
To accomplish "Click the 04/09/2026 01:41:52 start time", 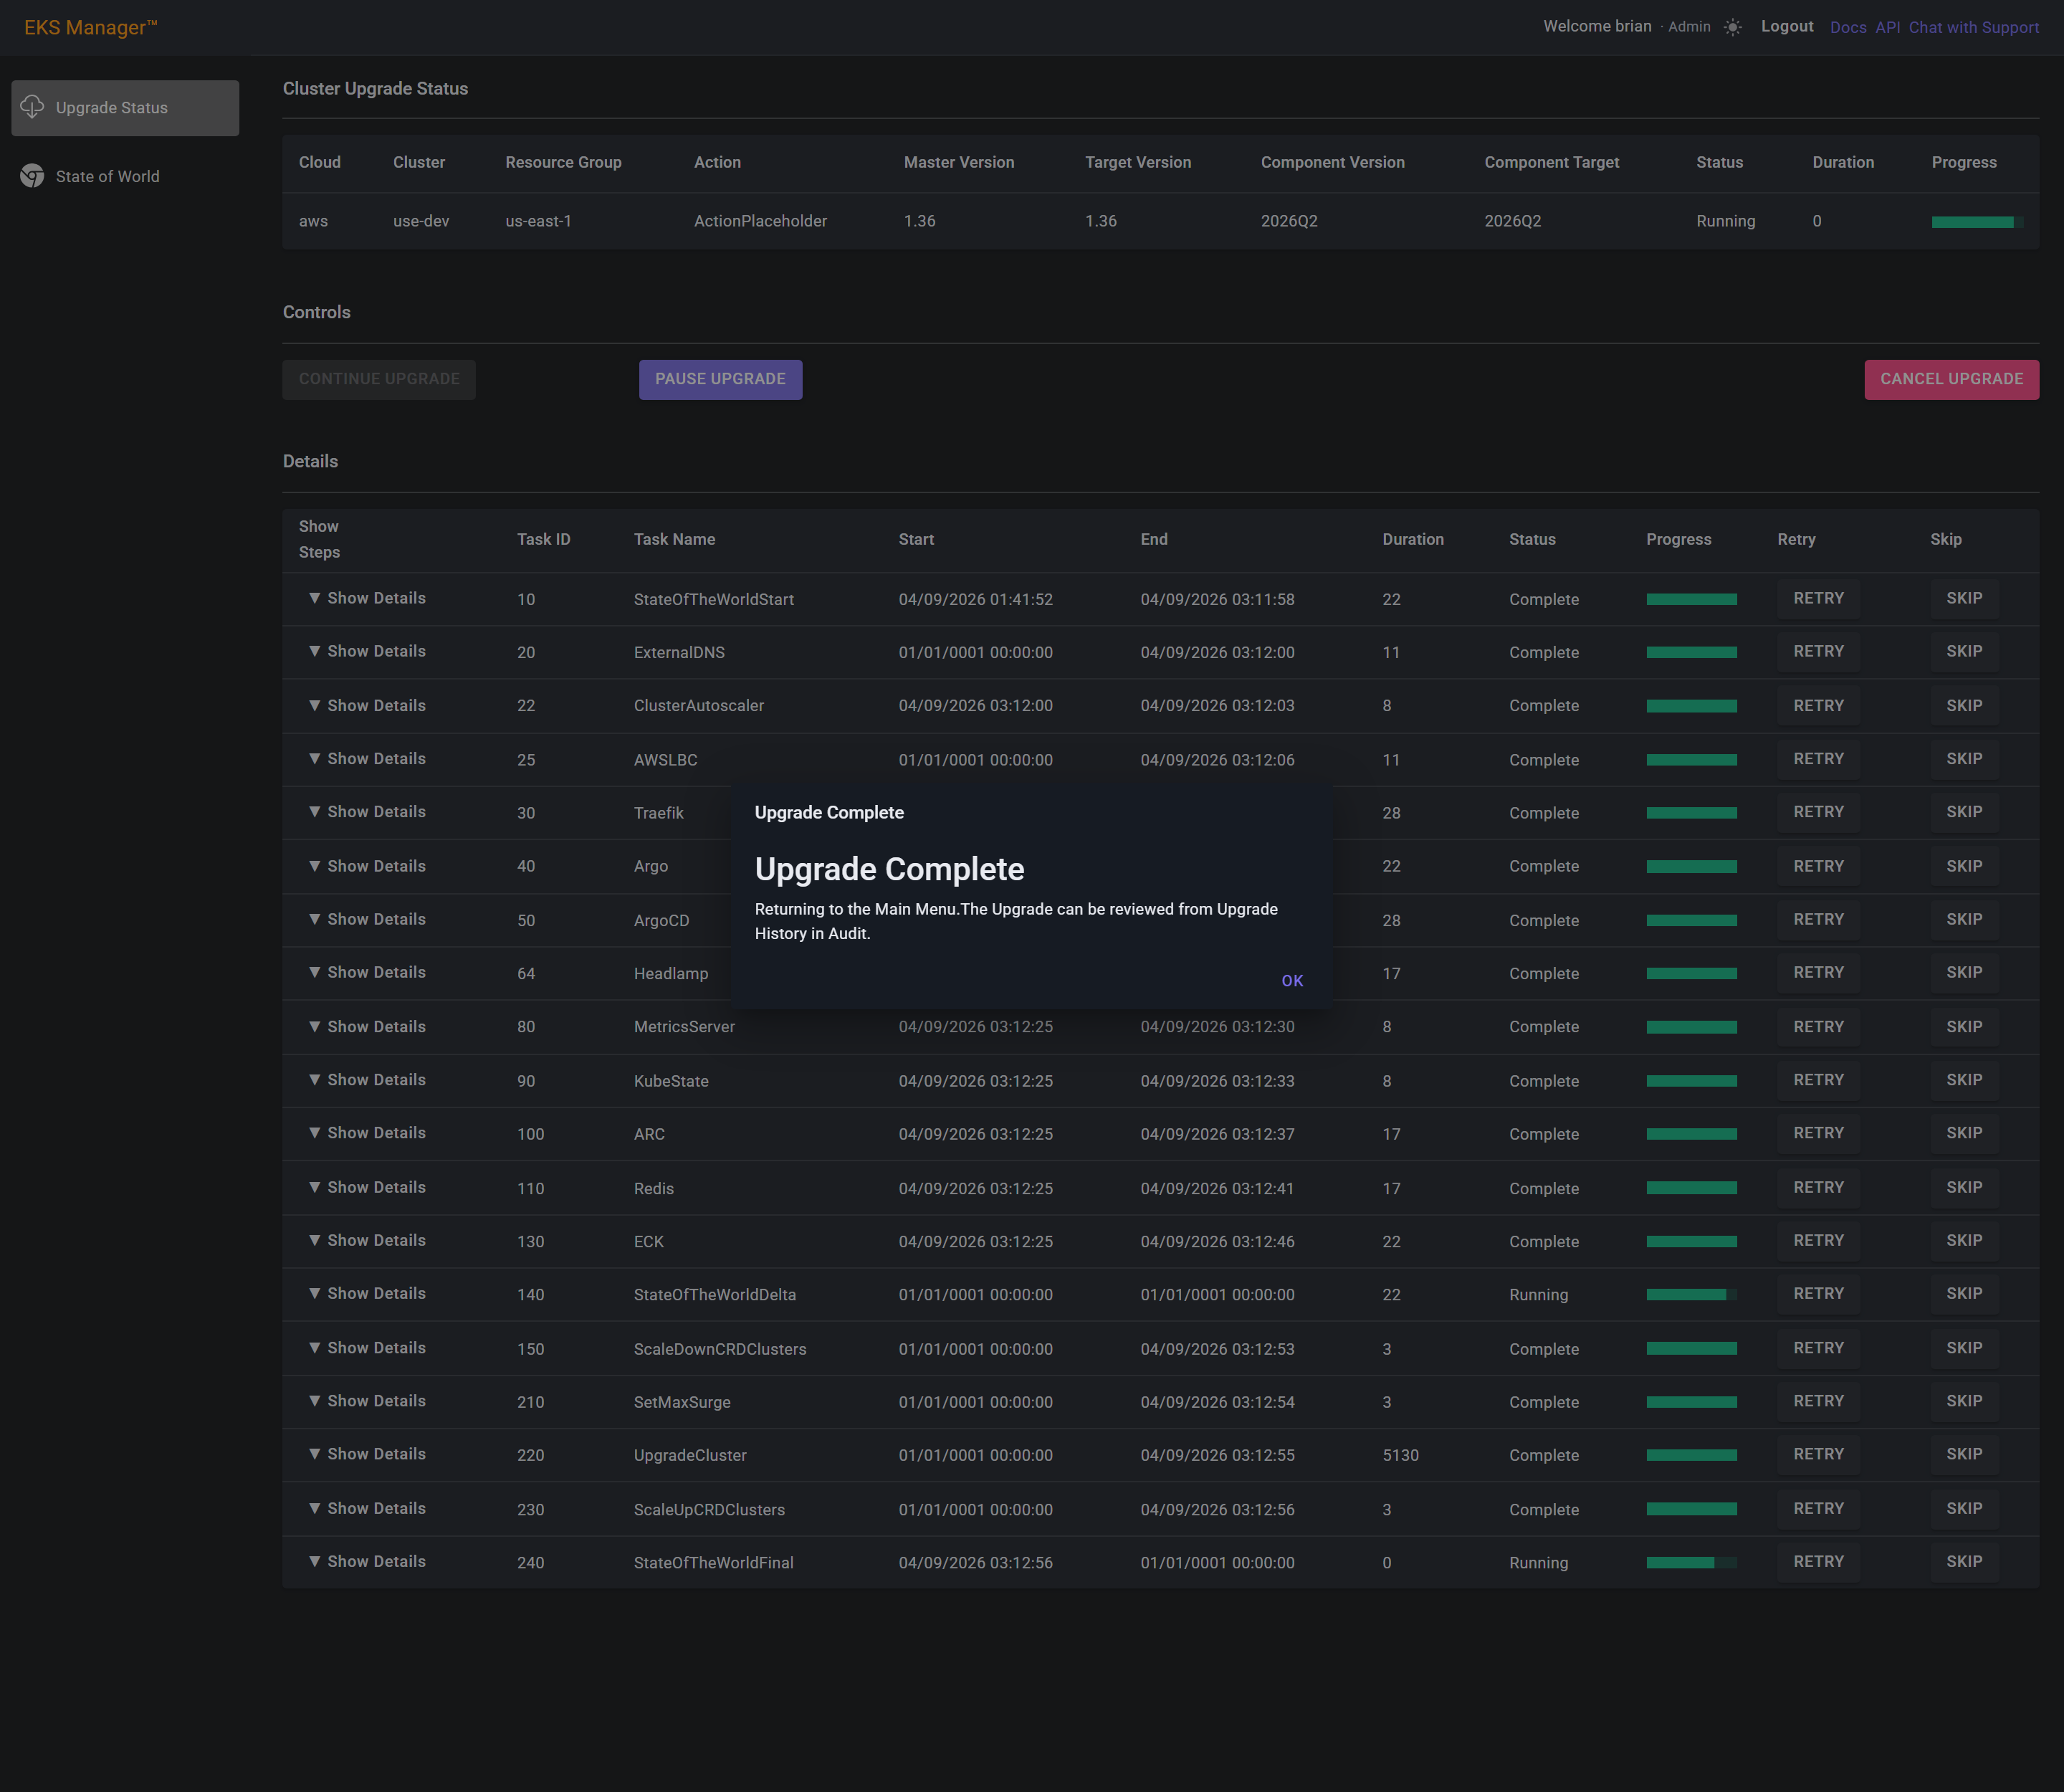I will pyautogui.click(x=975, y=599).
